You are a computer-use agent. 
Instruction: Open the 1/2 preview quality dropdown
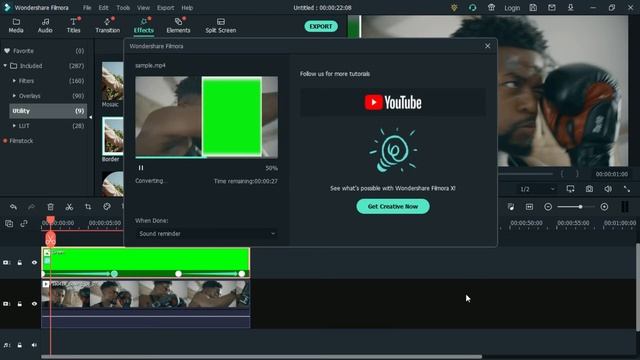(x=537, y=189)
